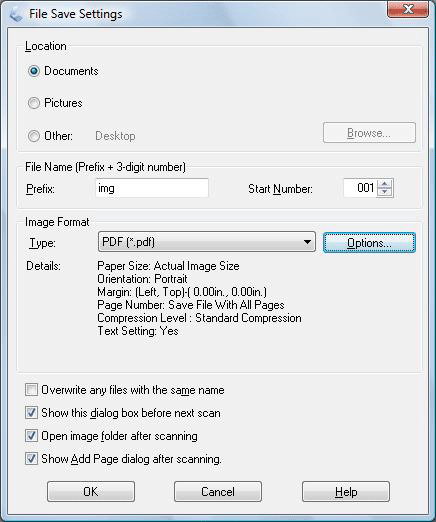This screenshot has height=522, width=436.
Task: Click the scanner icon in title bar
Action: point(16,14)
